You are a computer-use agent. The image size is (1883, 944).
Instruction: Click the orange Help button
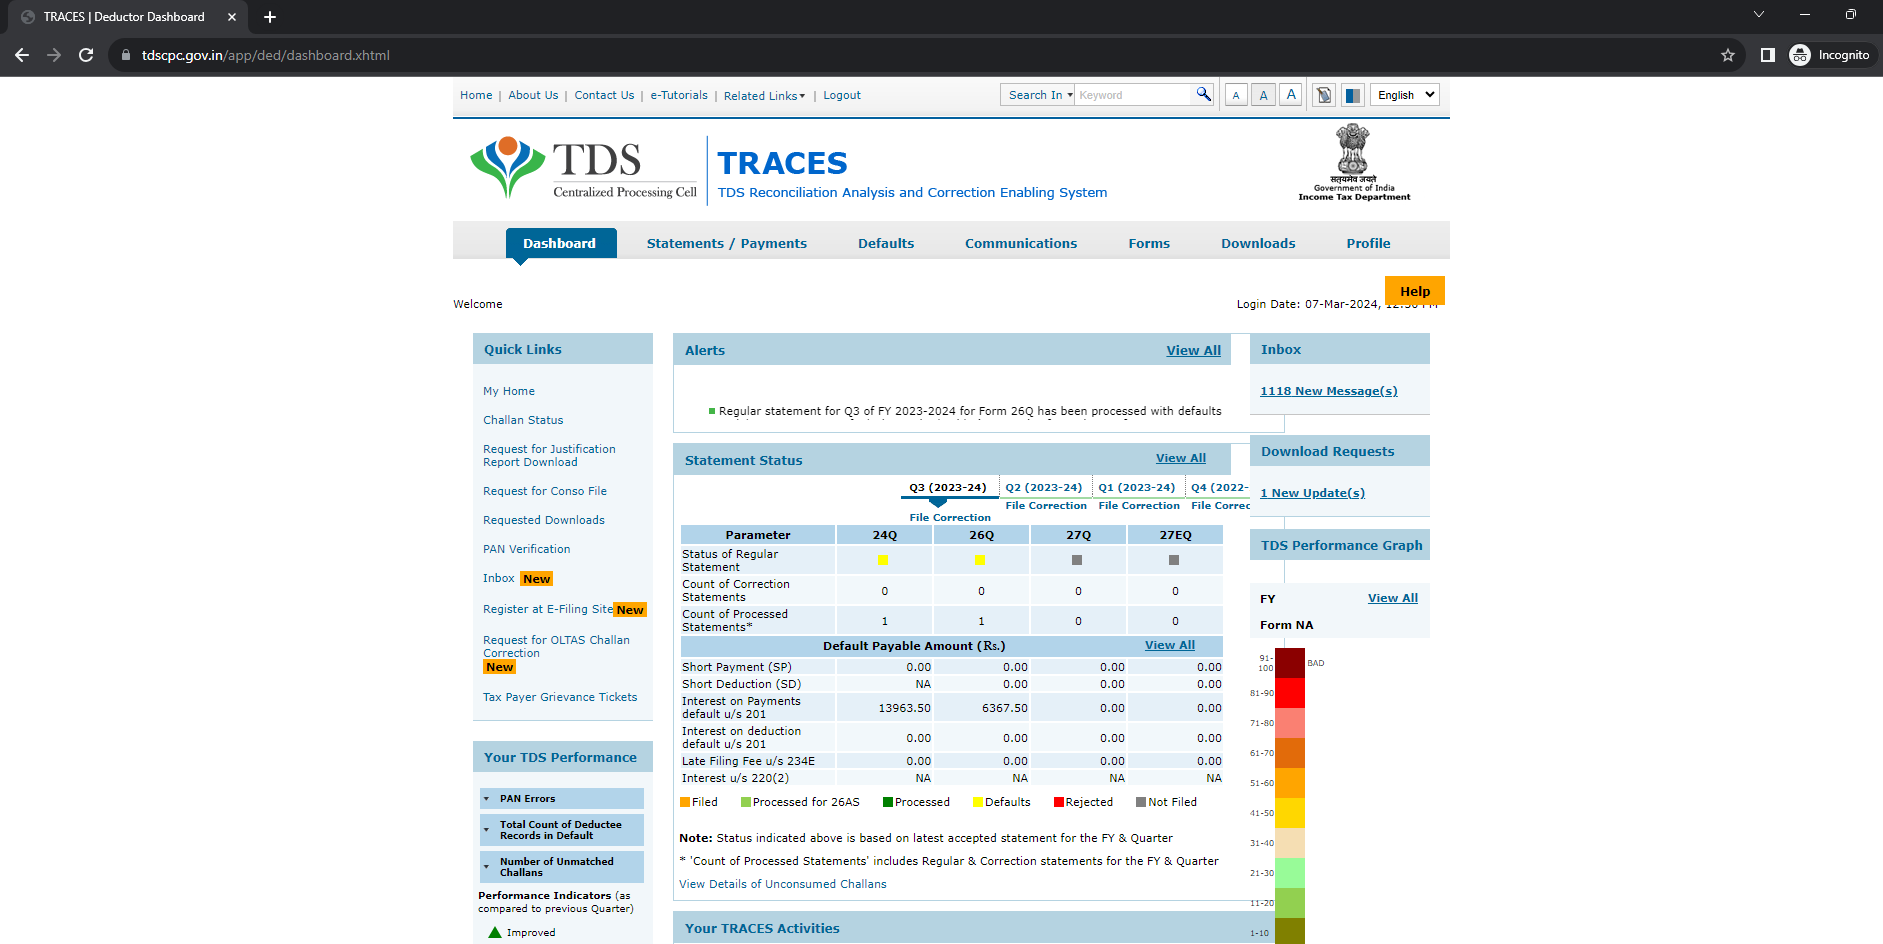tap(1415, 290)
